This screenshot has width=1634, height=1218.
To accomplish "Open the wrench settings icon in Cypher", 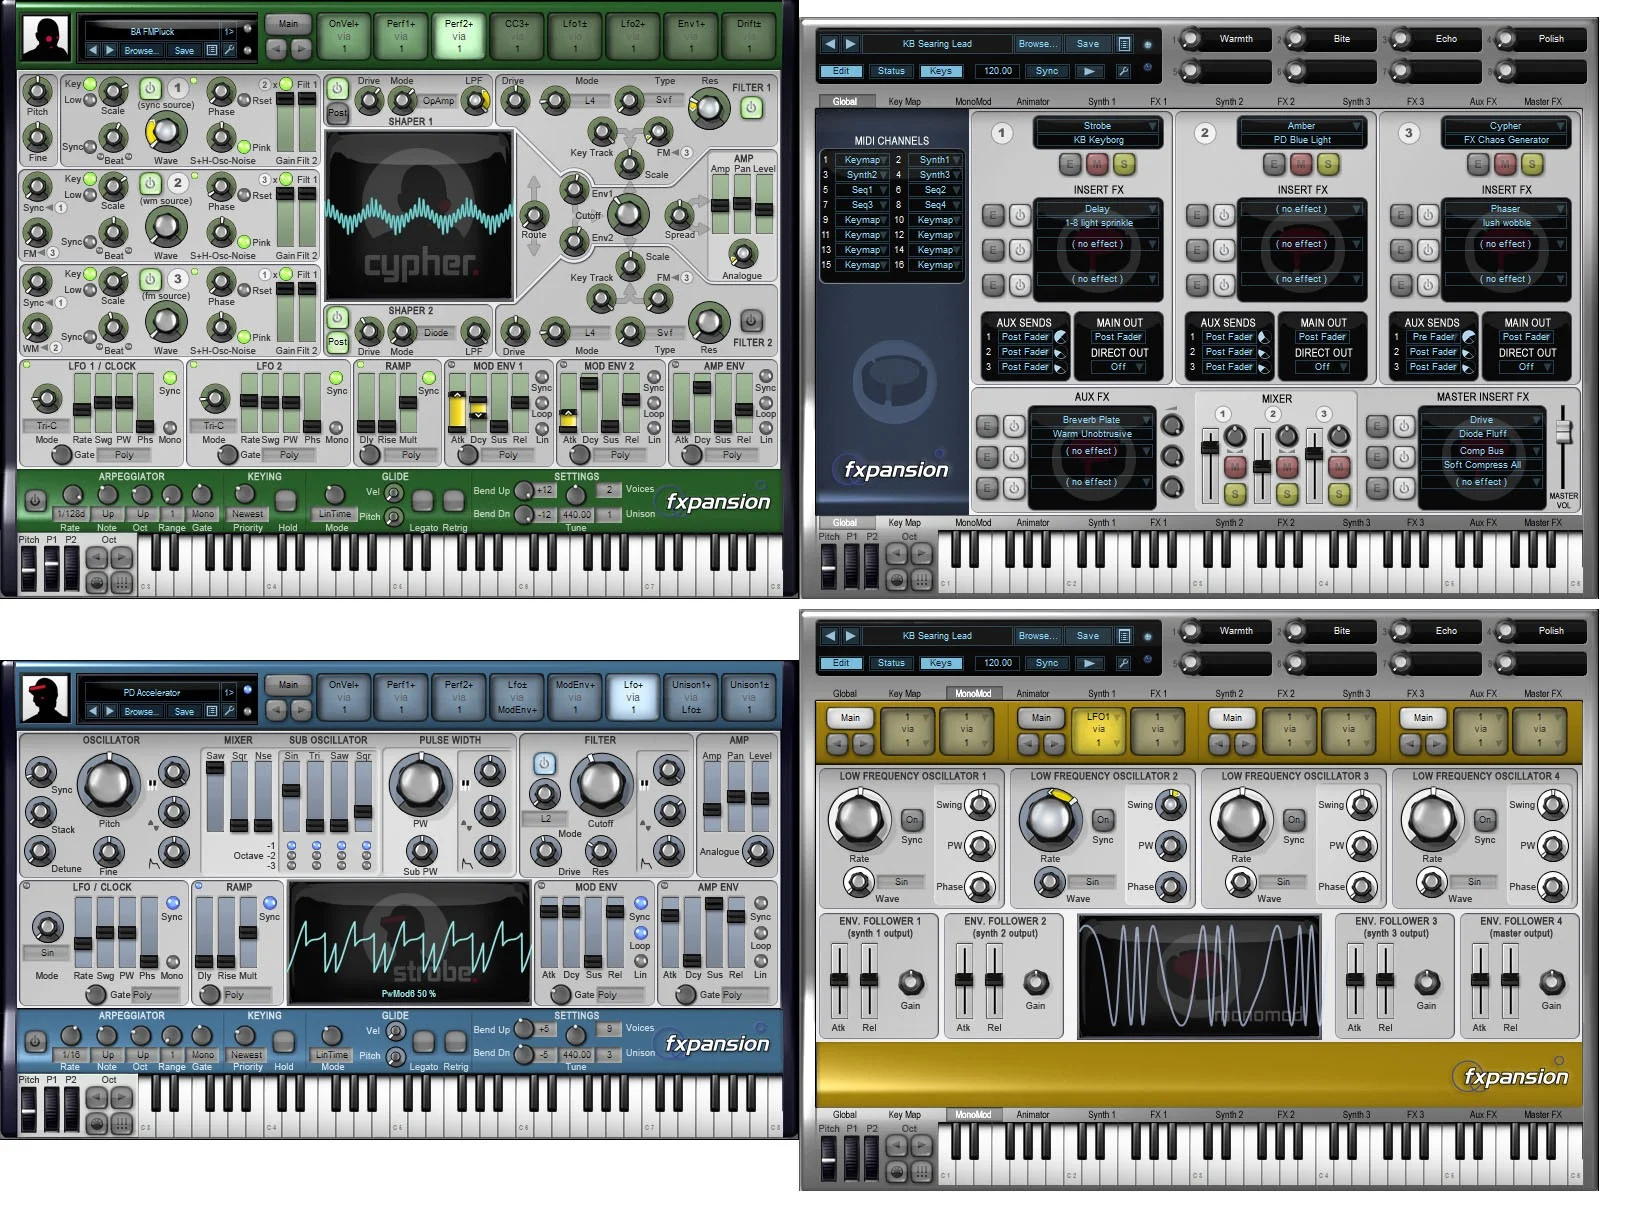I will click(x=230, y=50).
